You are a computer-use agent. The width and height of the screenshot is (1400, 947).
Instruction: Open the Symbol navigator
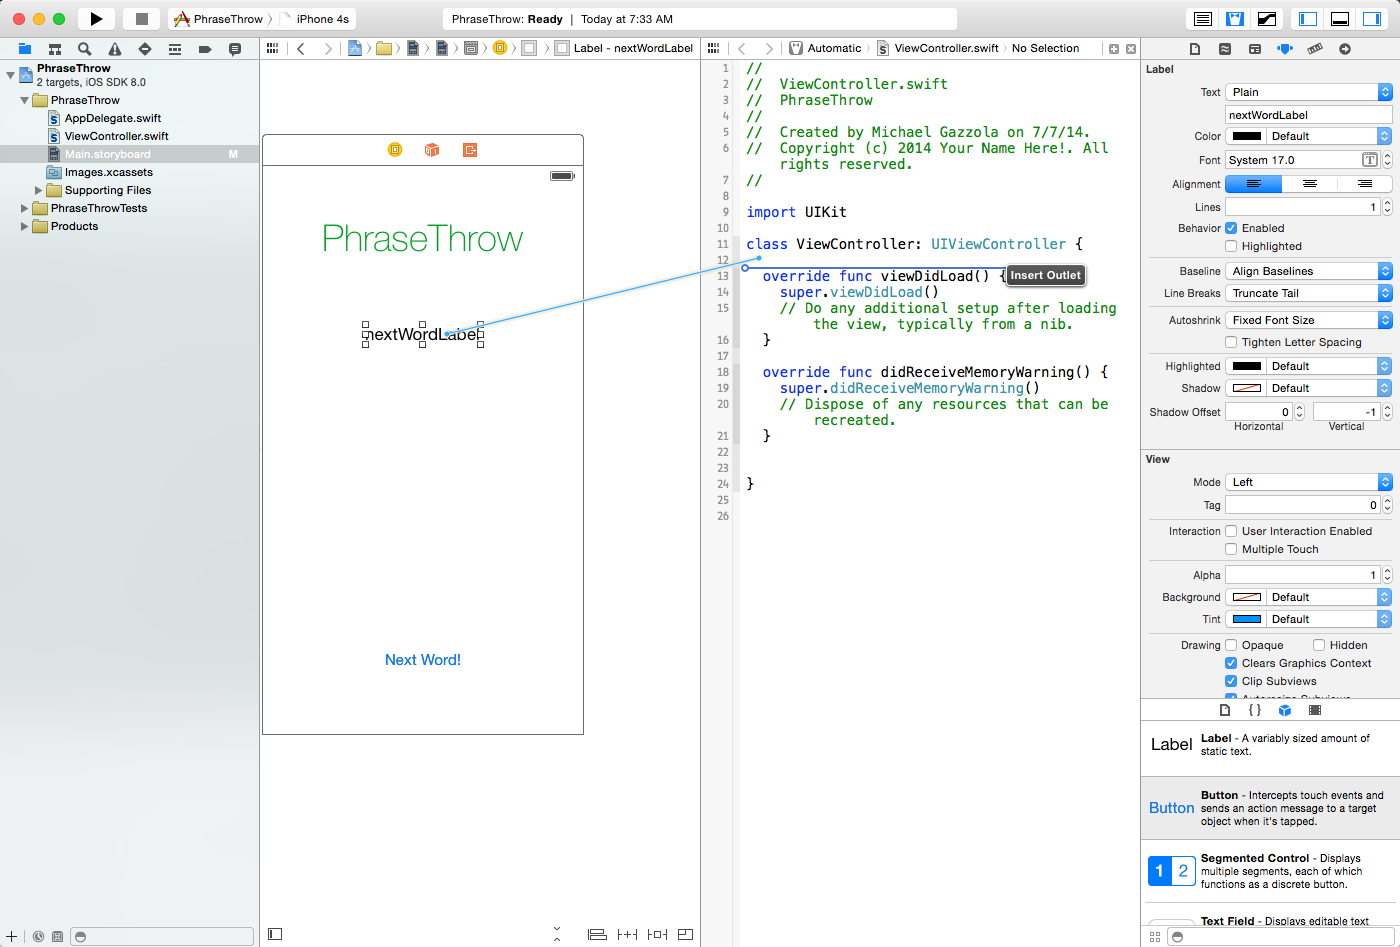55,49
